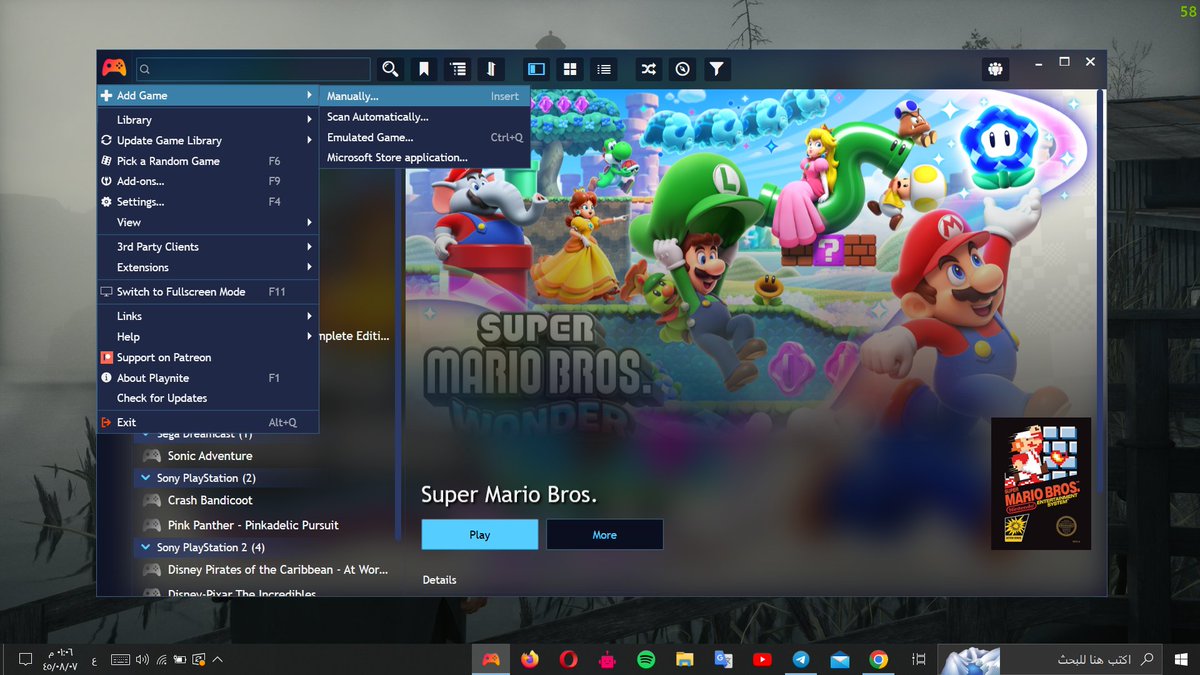Open the Action Center notification icon

[26, 659]
